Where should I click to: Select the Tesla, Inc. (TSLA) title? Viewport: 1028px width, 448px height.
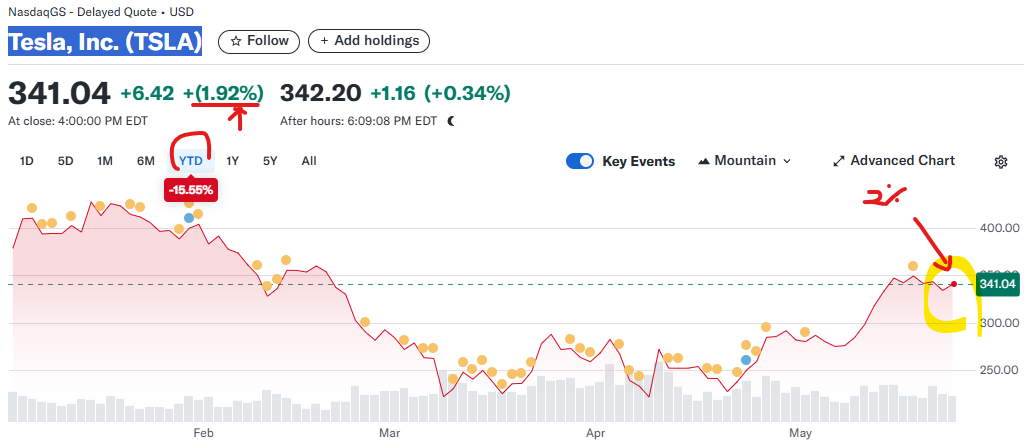pyautogui.click(x=105, y=41)
